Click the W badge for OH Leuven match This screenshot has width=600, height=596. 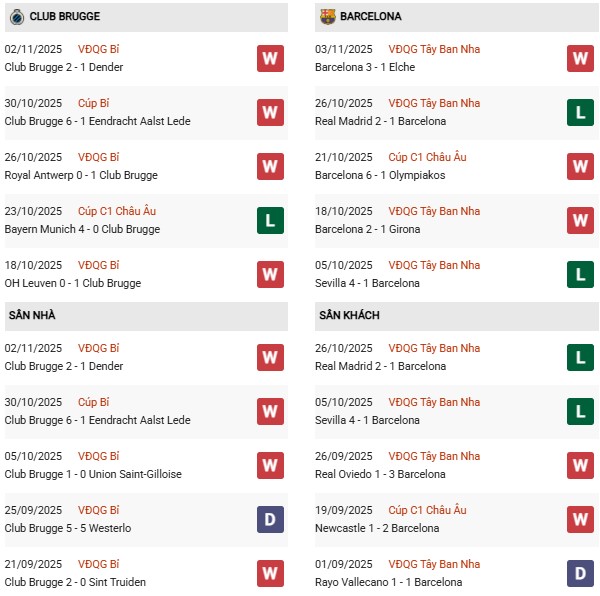point(270,274)
